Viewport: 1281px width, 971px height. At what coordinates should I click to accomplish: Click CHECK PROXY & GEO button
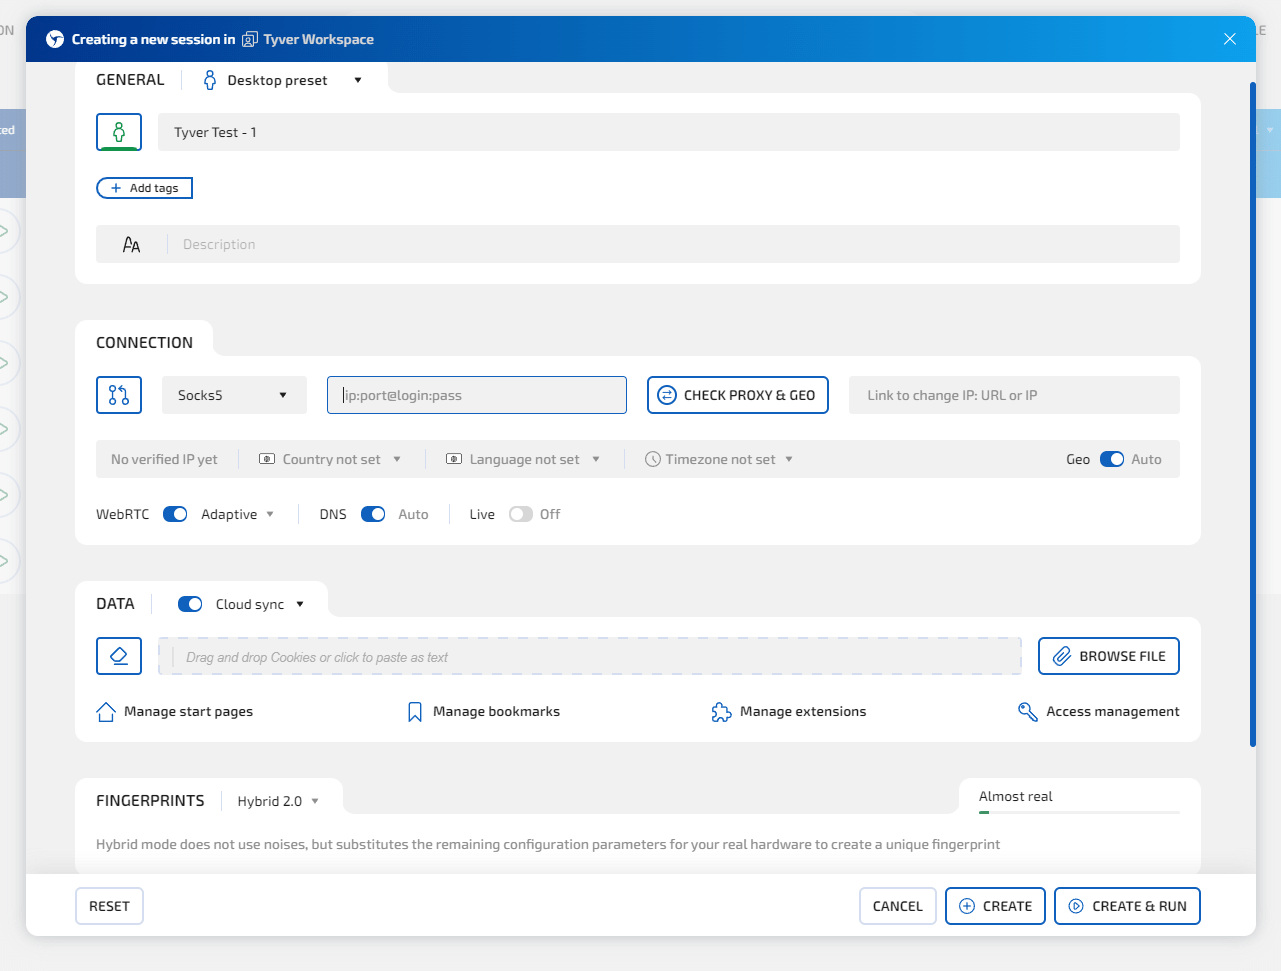click(x=738, y=395)
